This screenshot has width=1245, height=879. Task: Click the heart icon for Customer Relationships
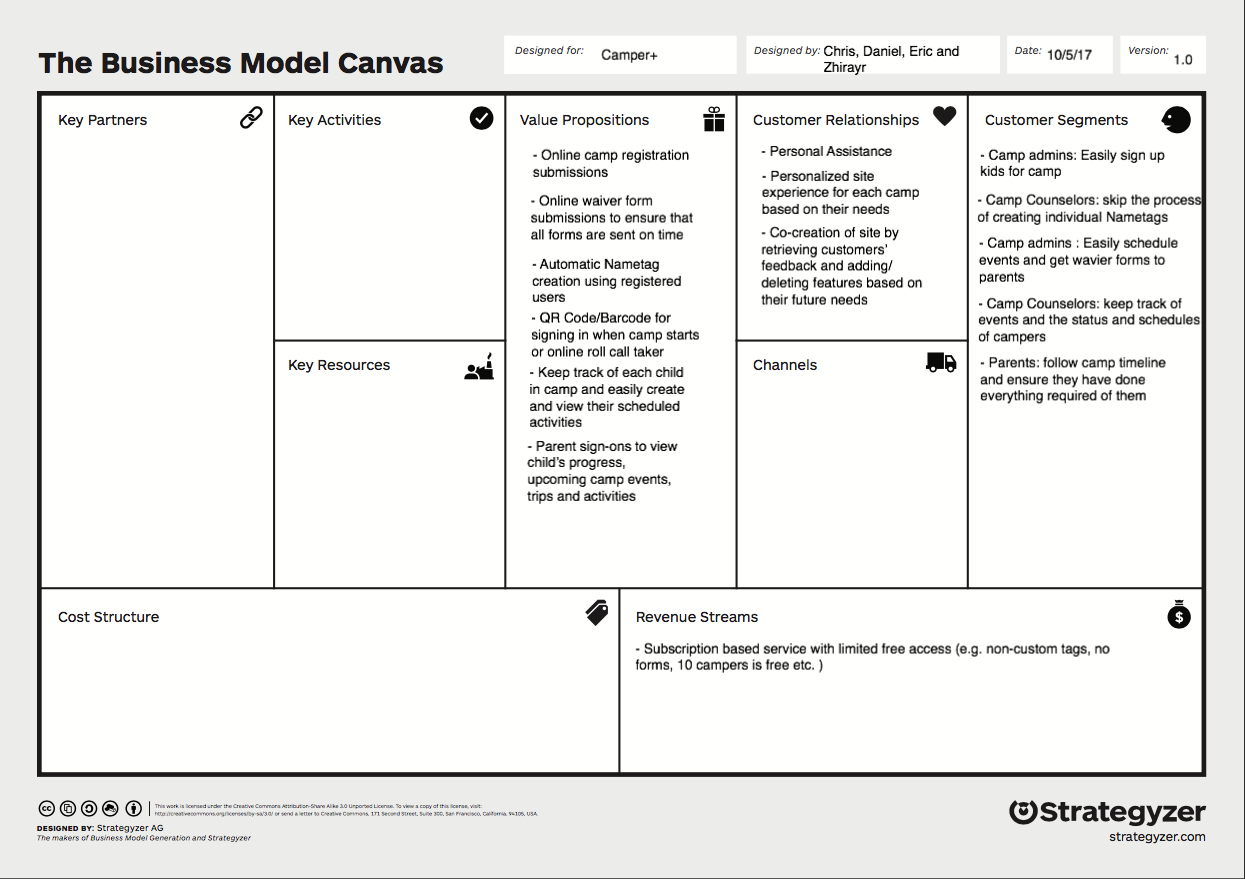pos(944,116)
